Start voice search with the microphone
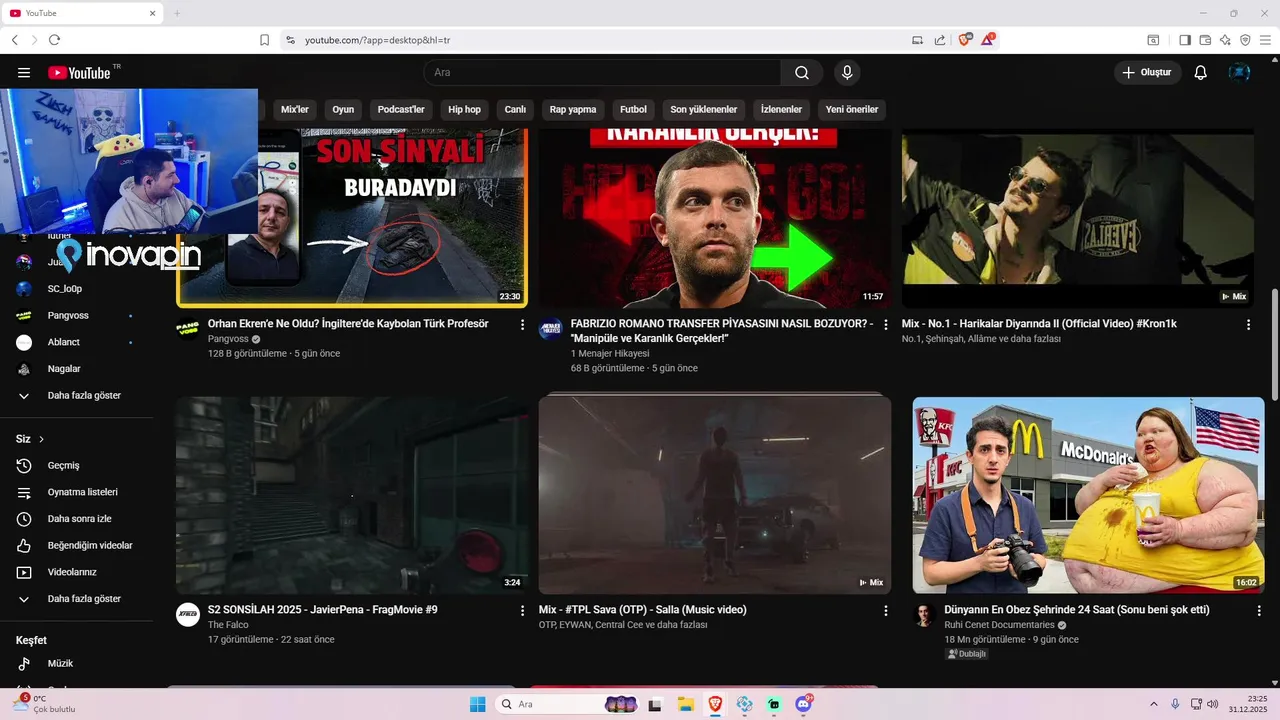This screenshot has height=720, width=1280. (x=847, y=72)
